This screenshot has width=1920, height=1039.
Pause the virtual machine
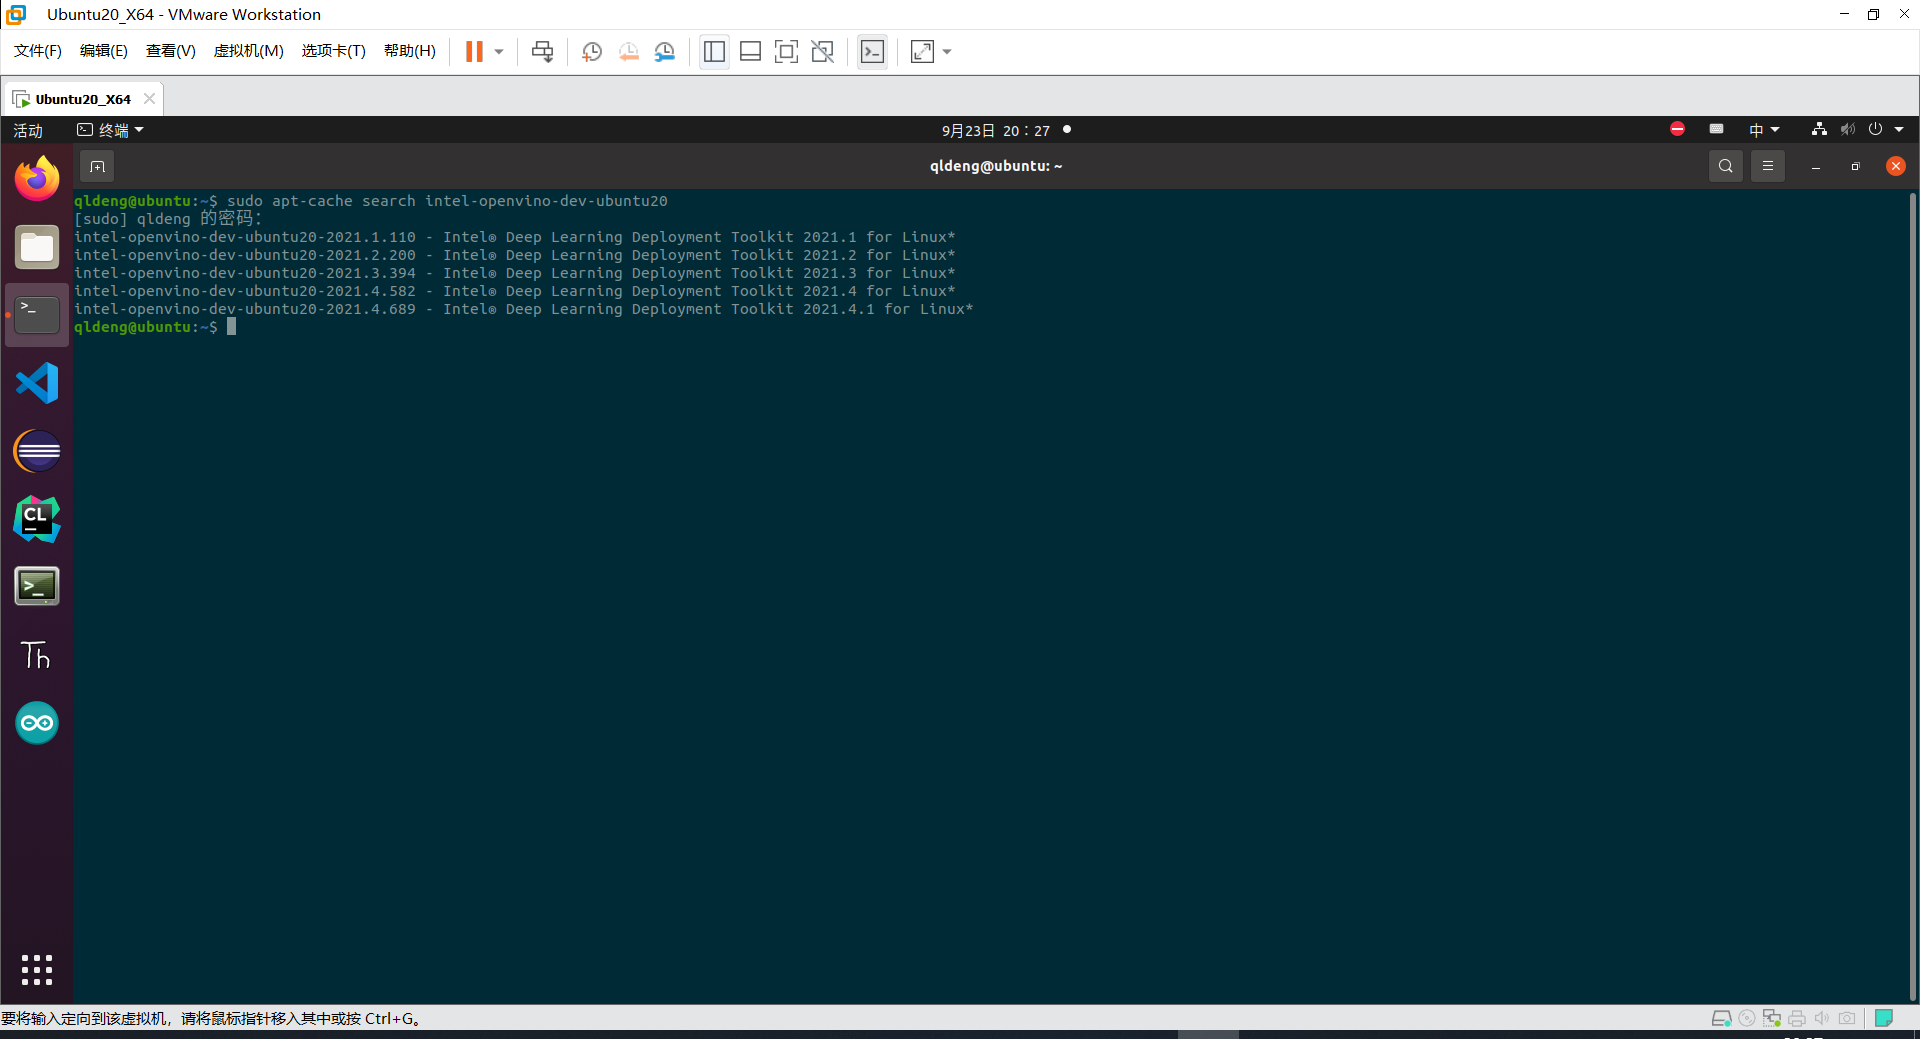pyautogui.click(x=474, y=52)
